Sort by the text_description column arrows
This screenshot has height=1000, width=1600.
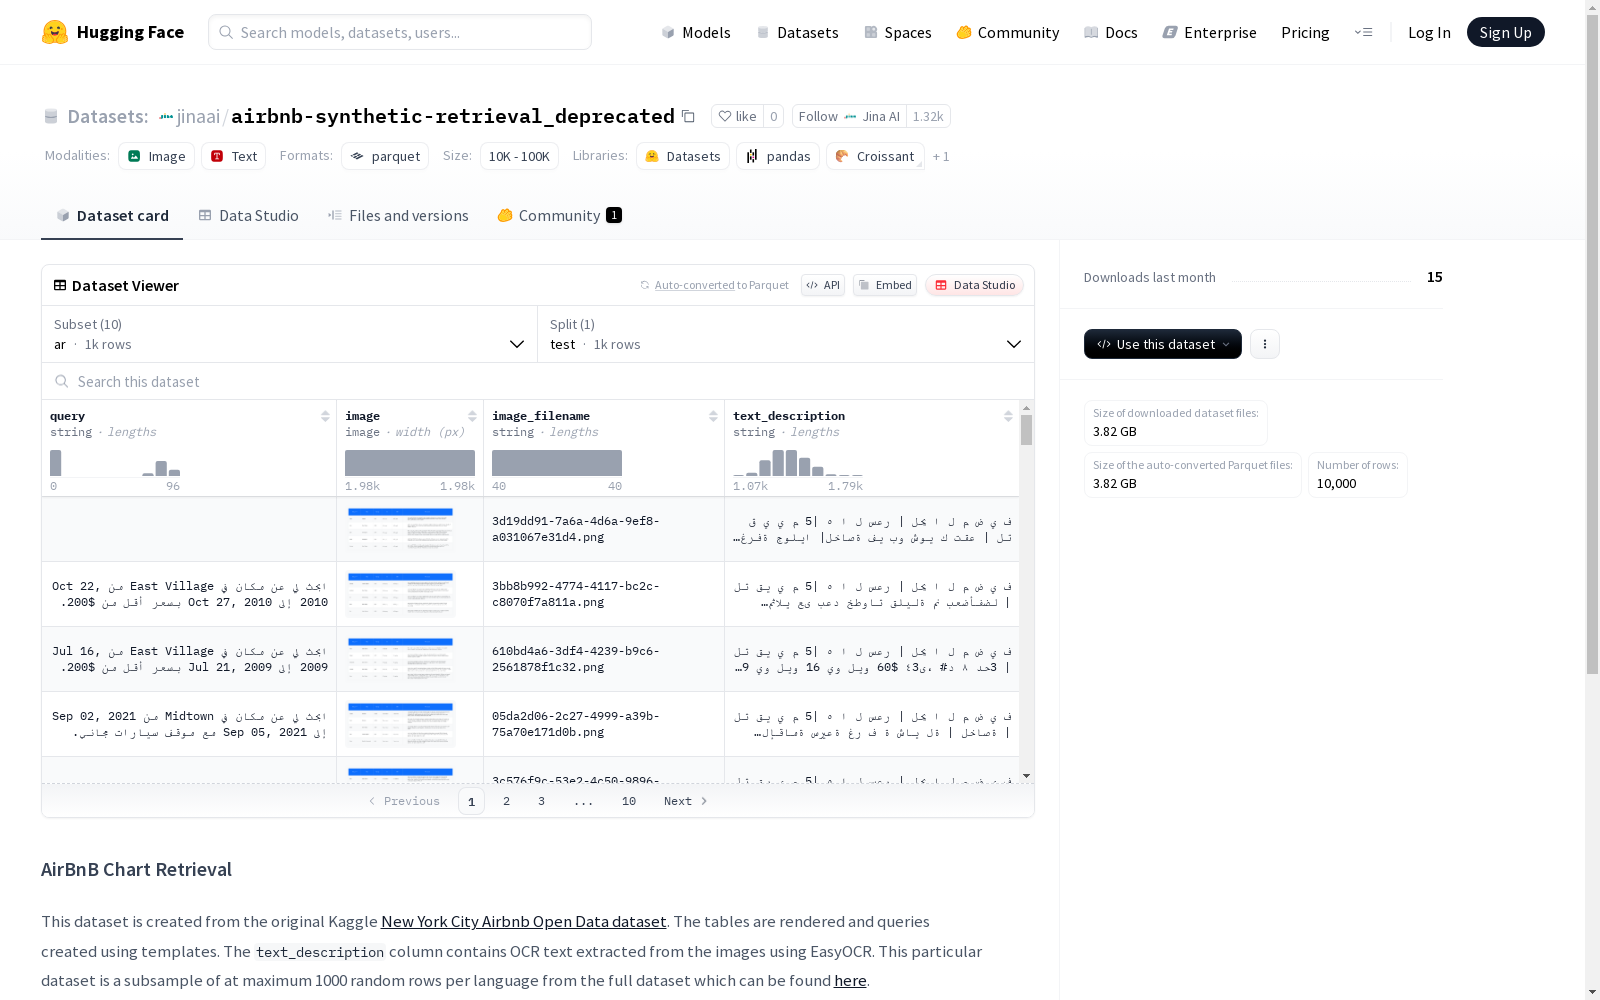click(1008, 416)
